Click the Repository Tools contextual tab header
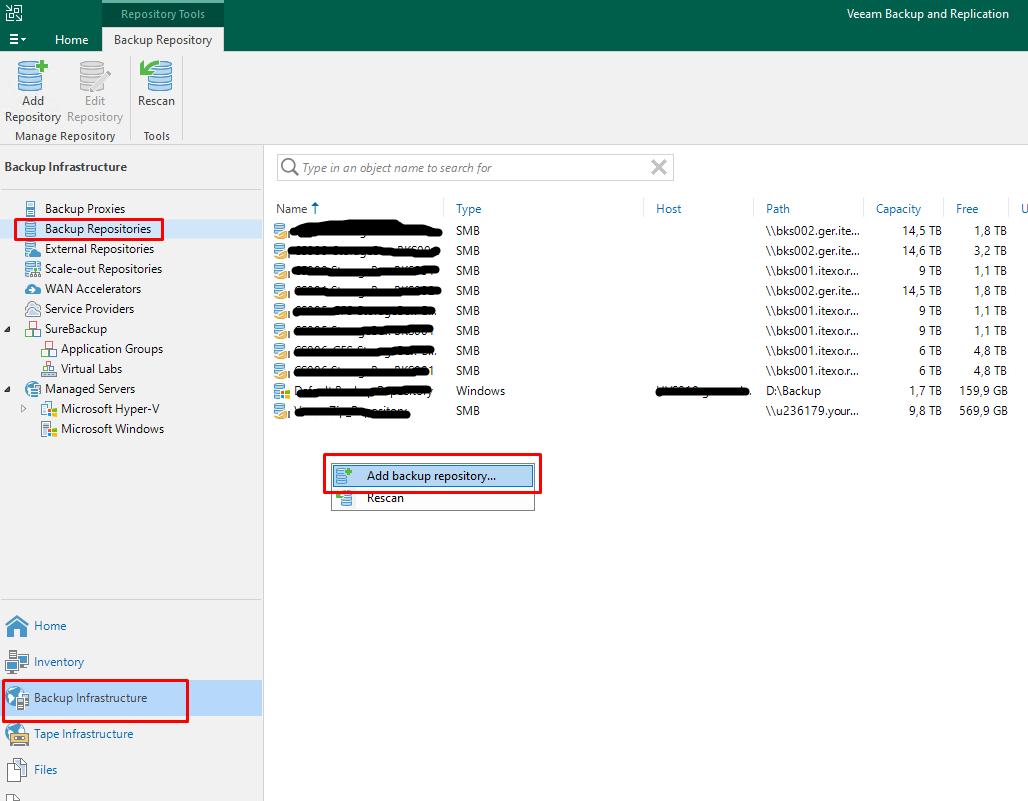The width and height of the screenshot is (1028, 801). [x=163, y=14]
